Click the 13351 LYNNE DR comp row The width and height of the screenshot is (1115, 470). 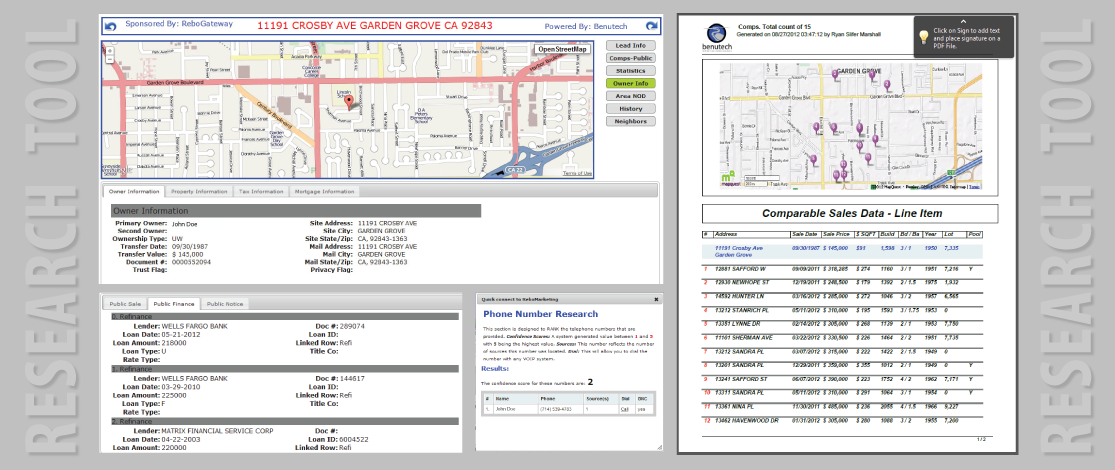(844, 324)
